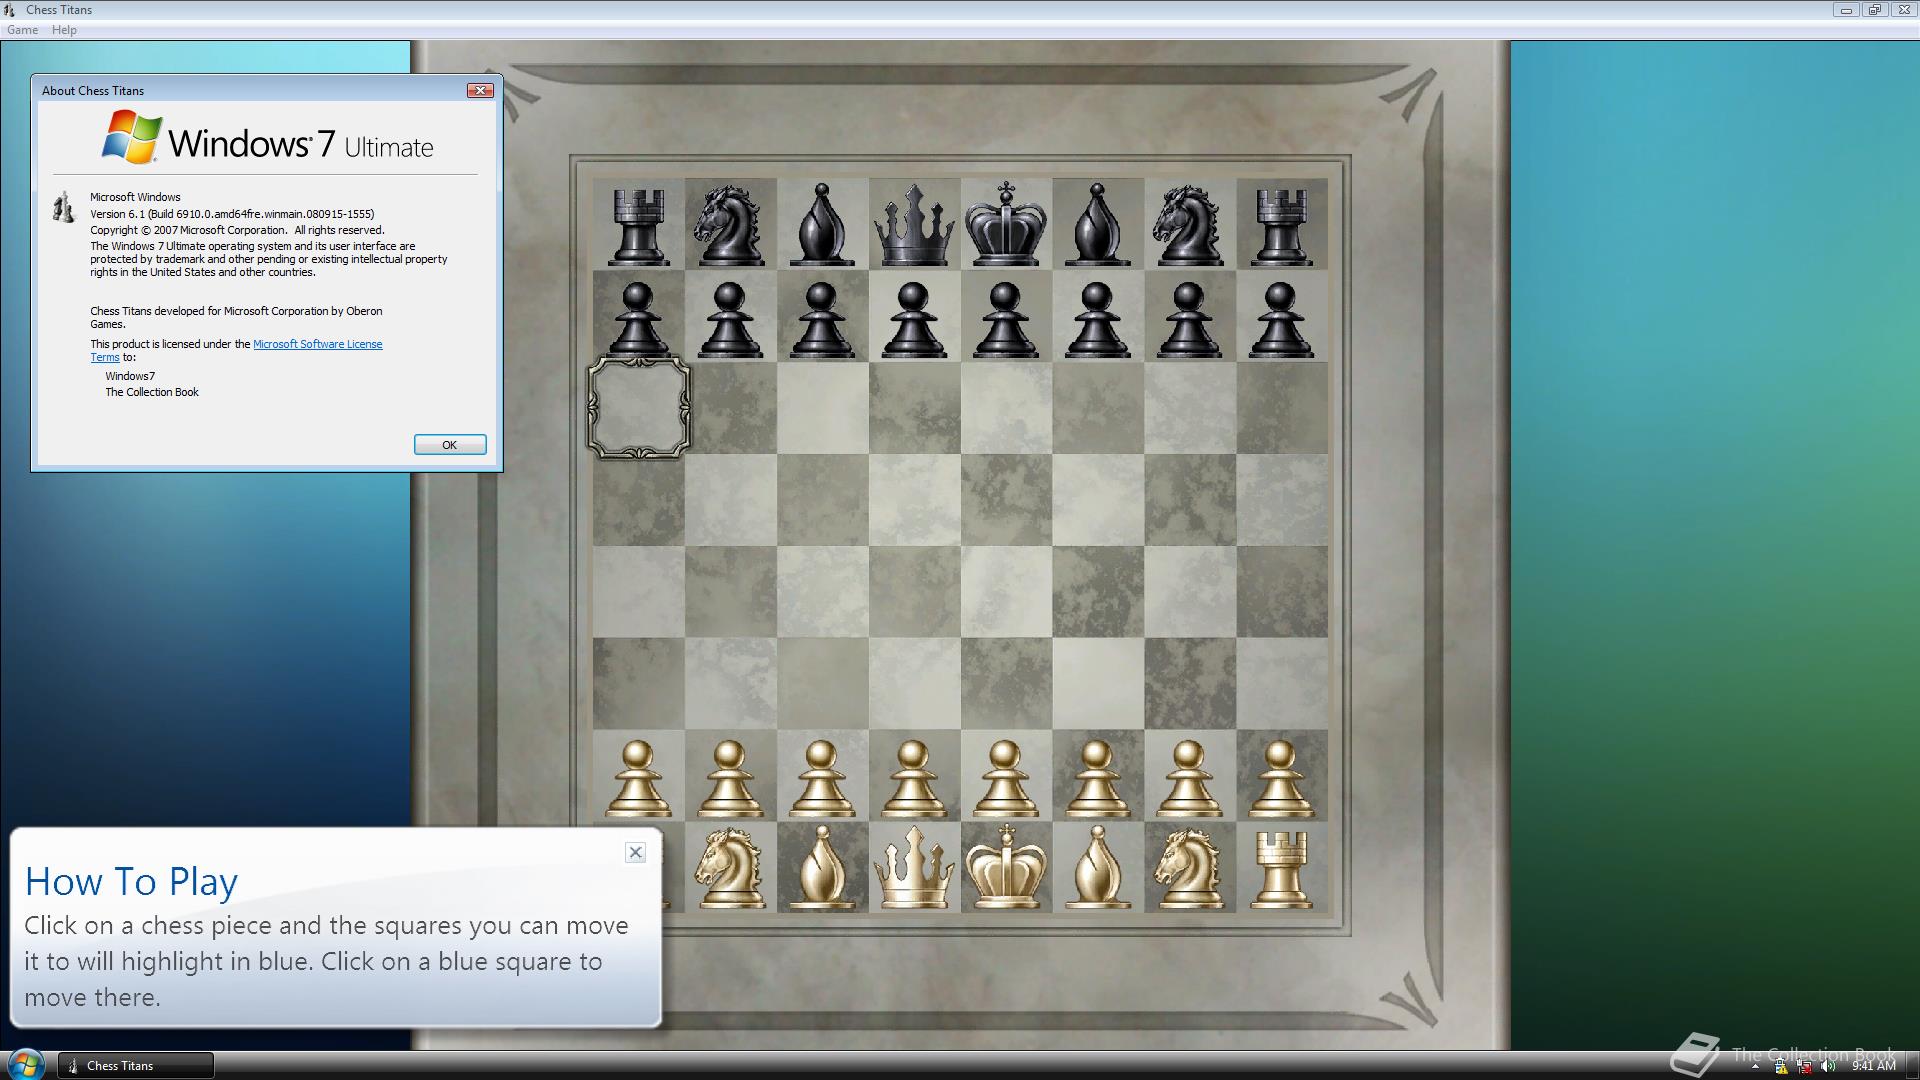Select the white knight on b1
Screen dimensions: 1920x1080
[x=729, y=868]
